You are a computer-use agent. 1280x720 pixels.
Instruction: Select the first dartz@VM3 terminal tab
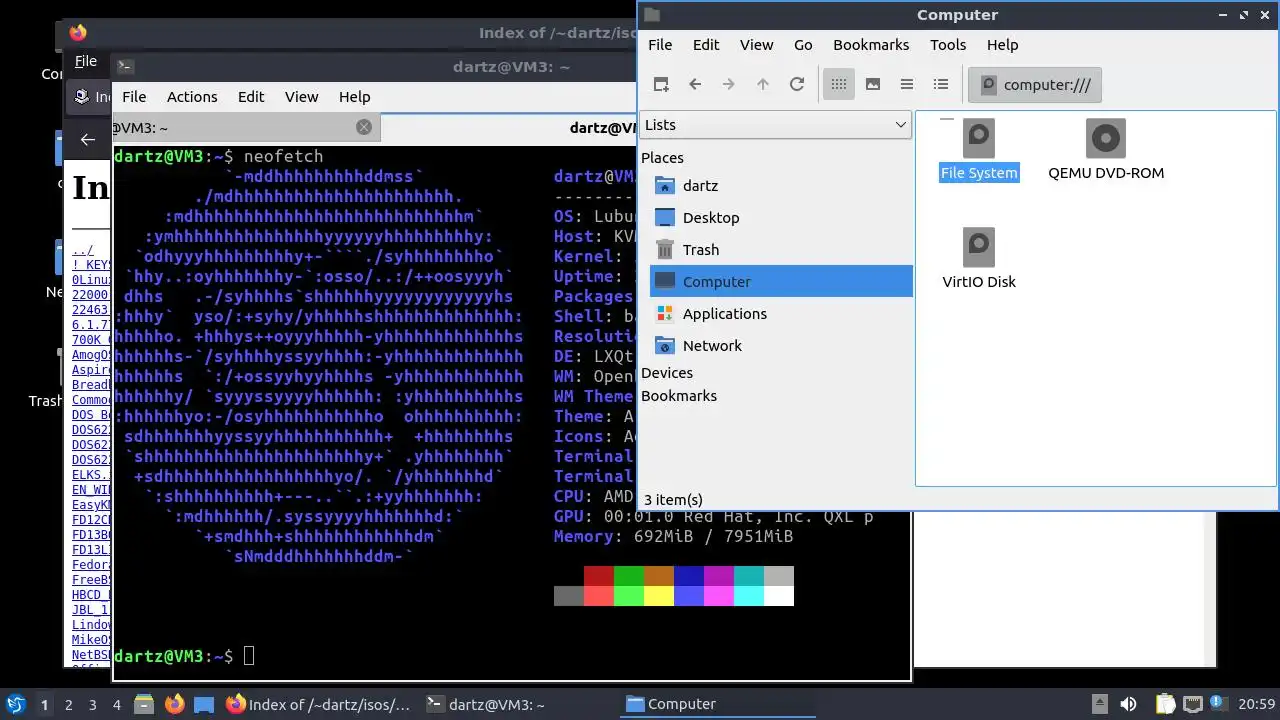point(245,127)
